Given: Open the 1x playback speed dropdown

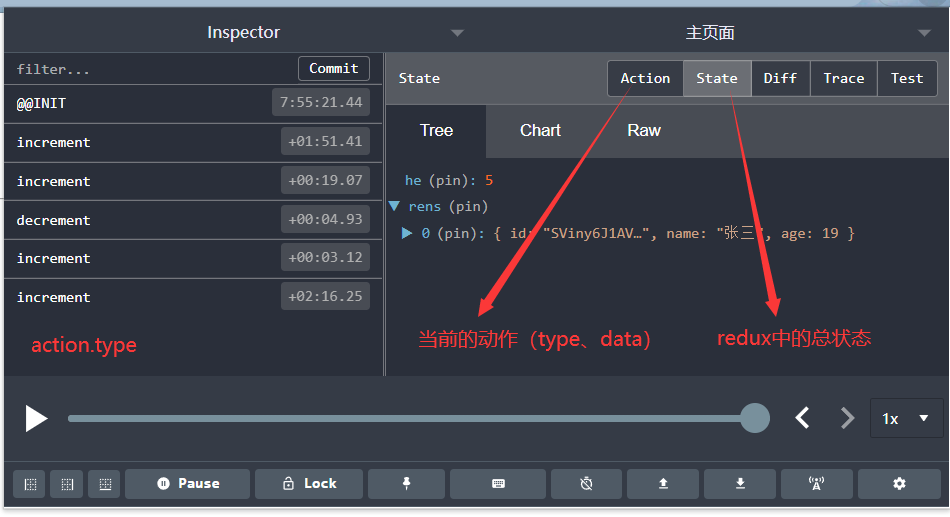Looking at the screenshot, I should 906,418.
